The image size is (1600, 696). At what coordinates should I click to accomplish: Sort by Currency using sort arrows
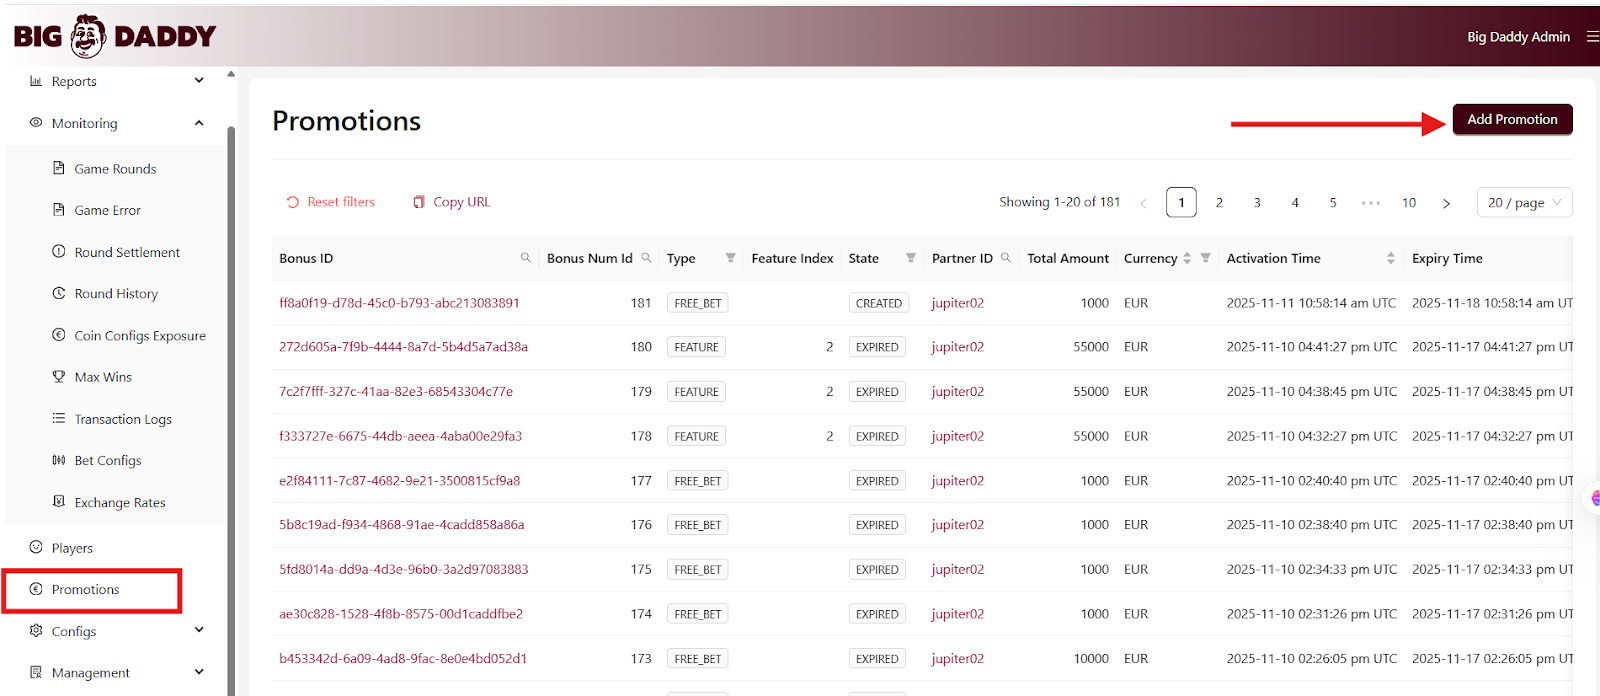coord(1187,258)
